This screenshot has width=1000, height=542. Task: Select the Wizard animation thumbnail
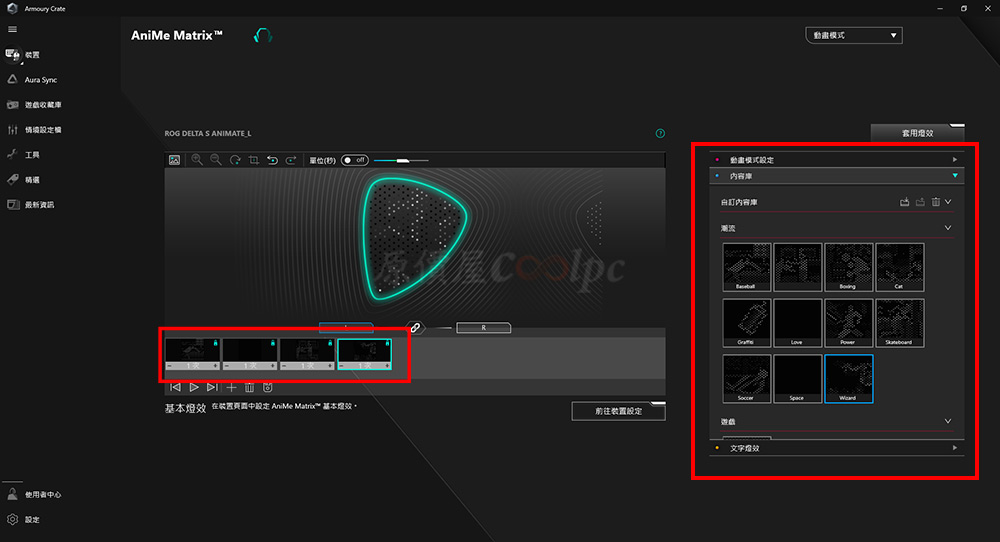(x=848, y=379)
